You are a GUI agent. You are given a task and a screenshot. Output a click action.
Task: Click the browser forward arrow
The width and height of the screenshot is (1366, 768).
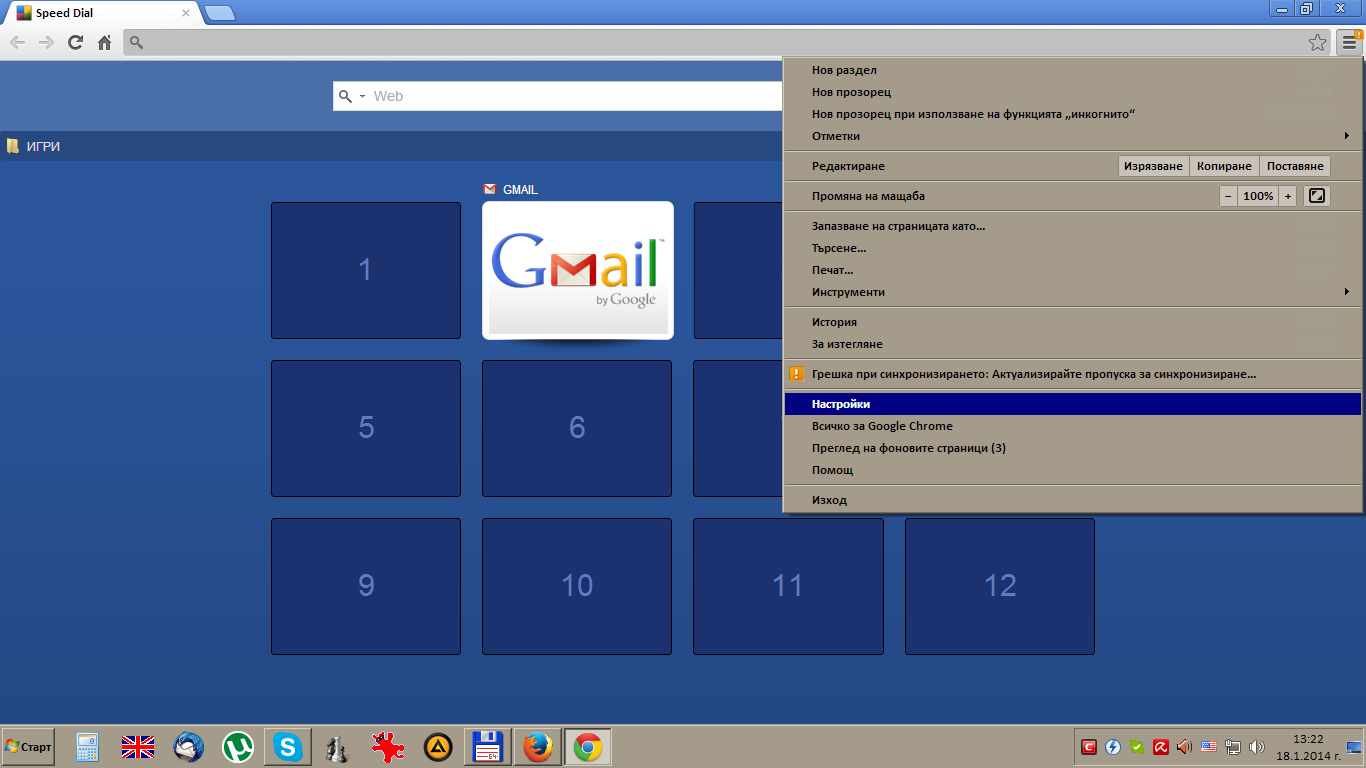[46, 42]
